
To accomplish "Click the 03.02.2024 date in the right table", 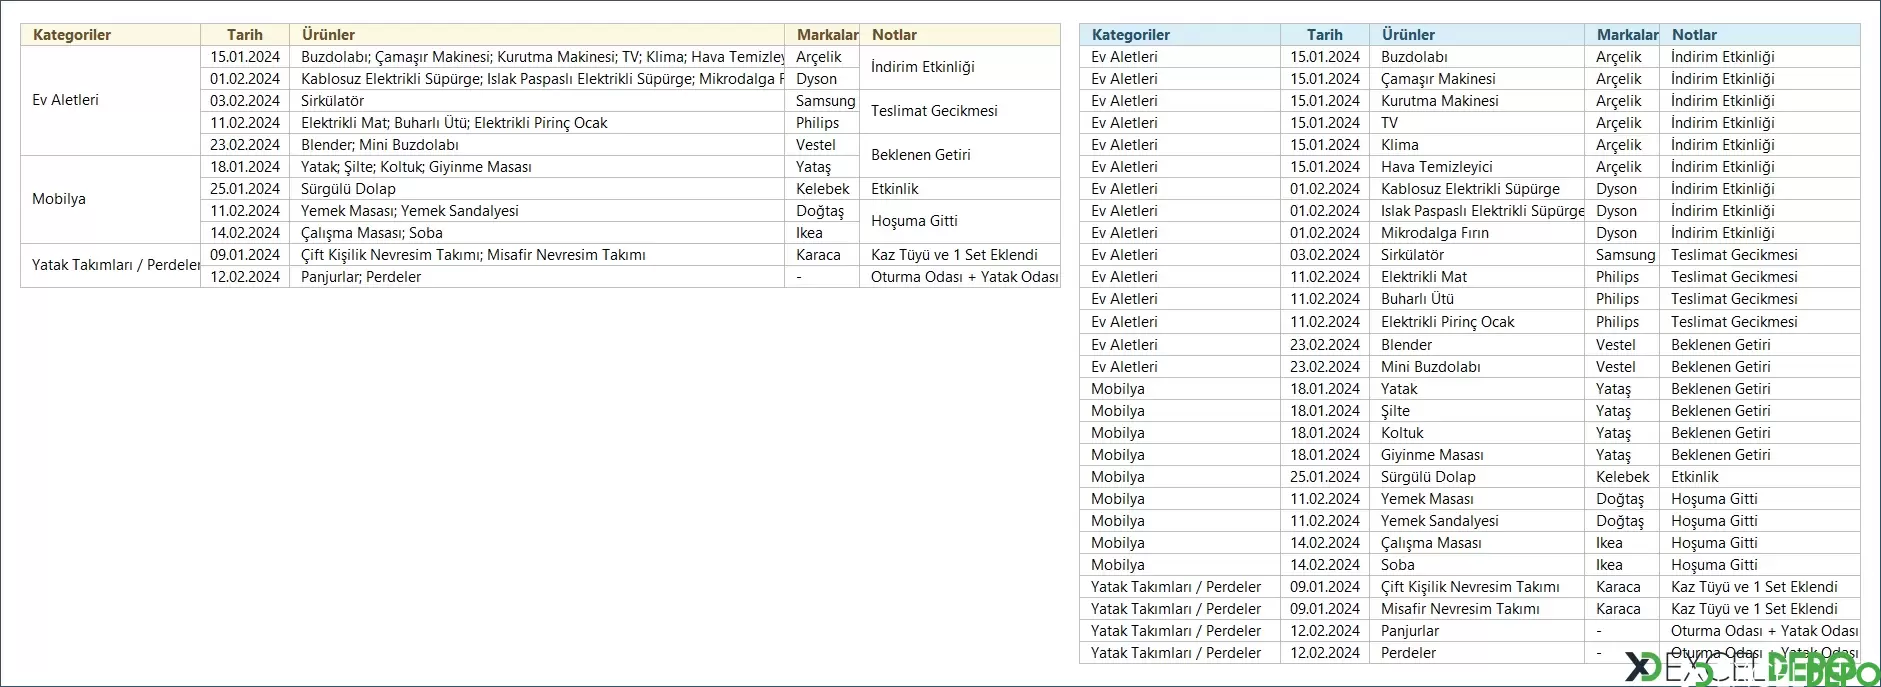I will click(x=1325, y=255).
